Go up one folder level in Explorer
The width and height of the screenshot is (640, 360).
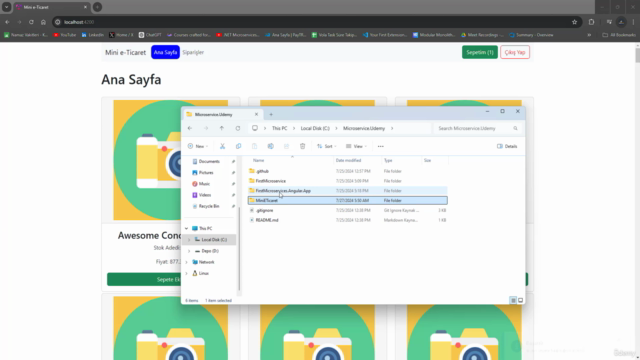pyautogui.click(x=222, y=128)
